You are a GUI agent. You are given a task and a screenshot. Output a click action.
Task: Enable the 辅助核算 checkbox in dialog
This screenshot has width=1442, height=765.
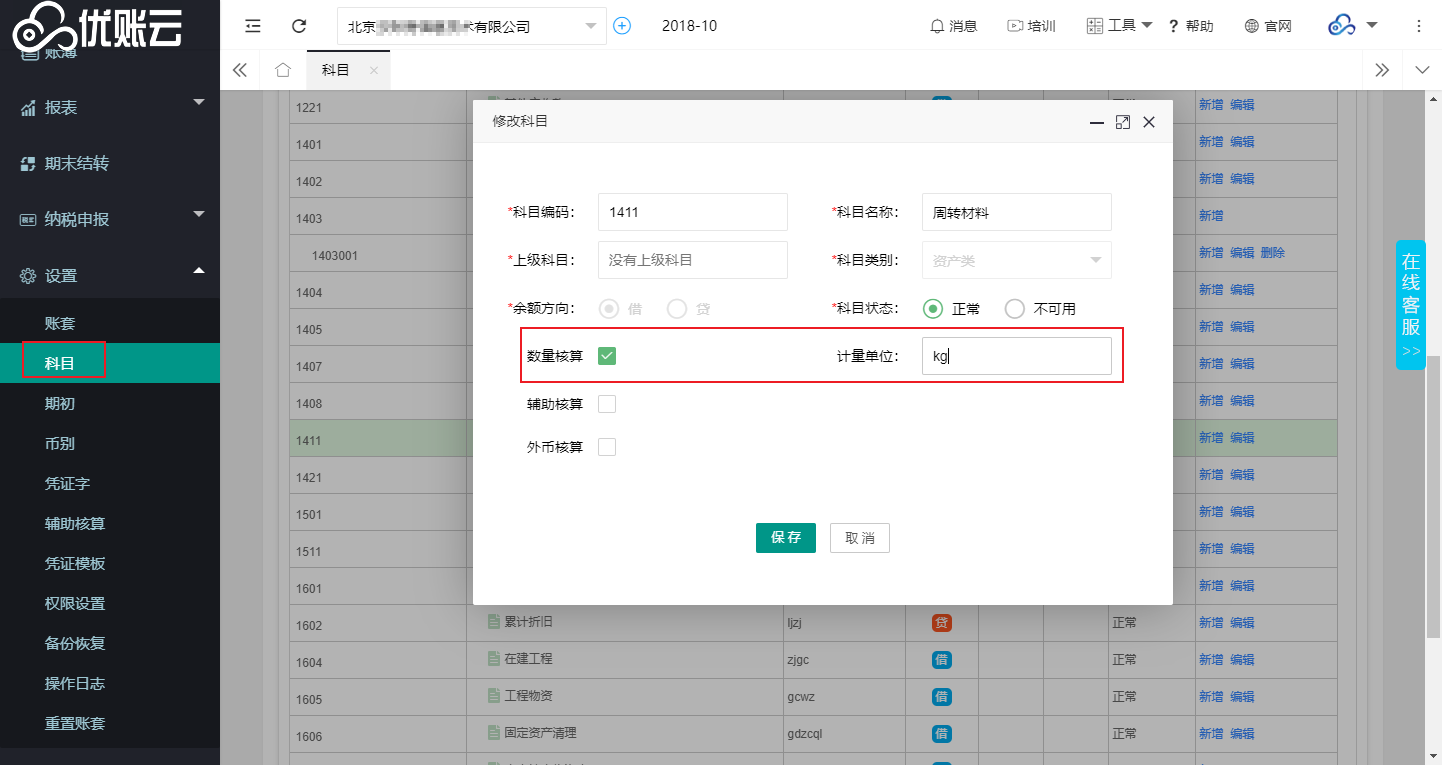(607, 404)
